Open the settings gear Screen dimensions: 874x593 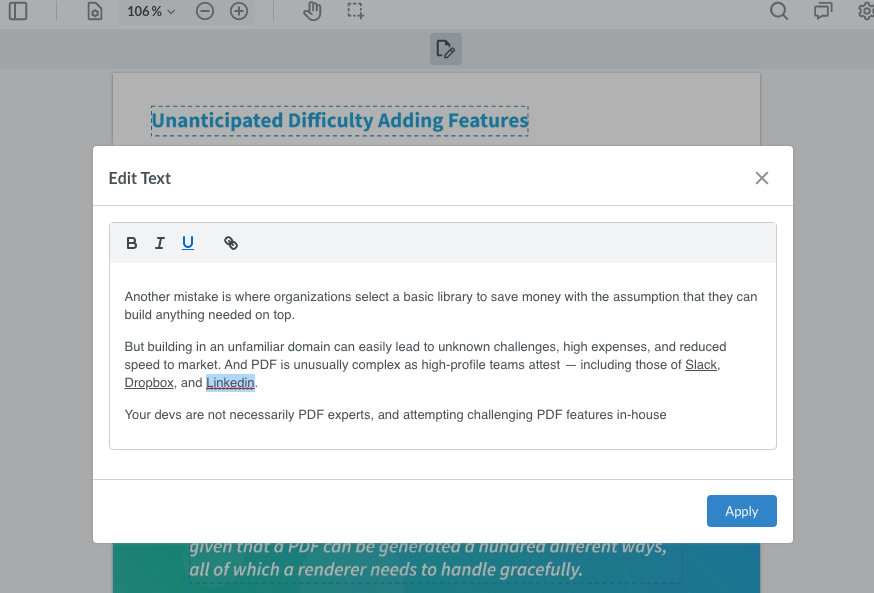pos(864,11)
